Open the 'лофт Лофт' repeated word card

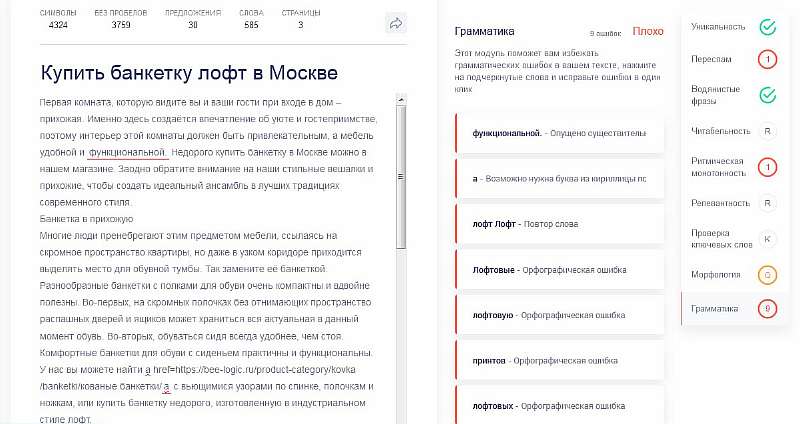pos(560,224)
